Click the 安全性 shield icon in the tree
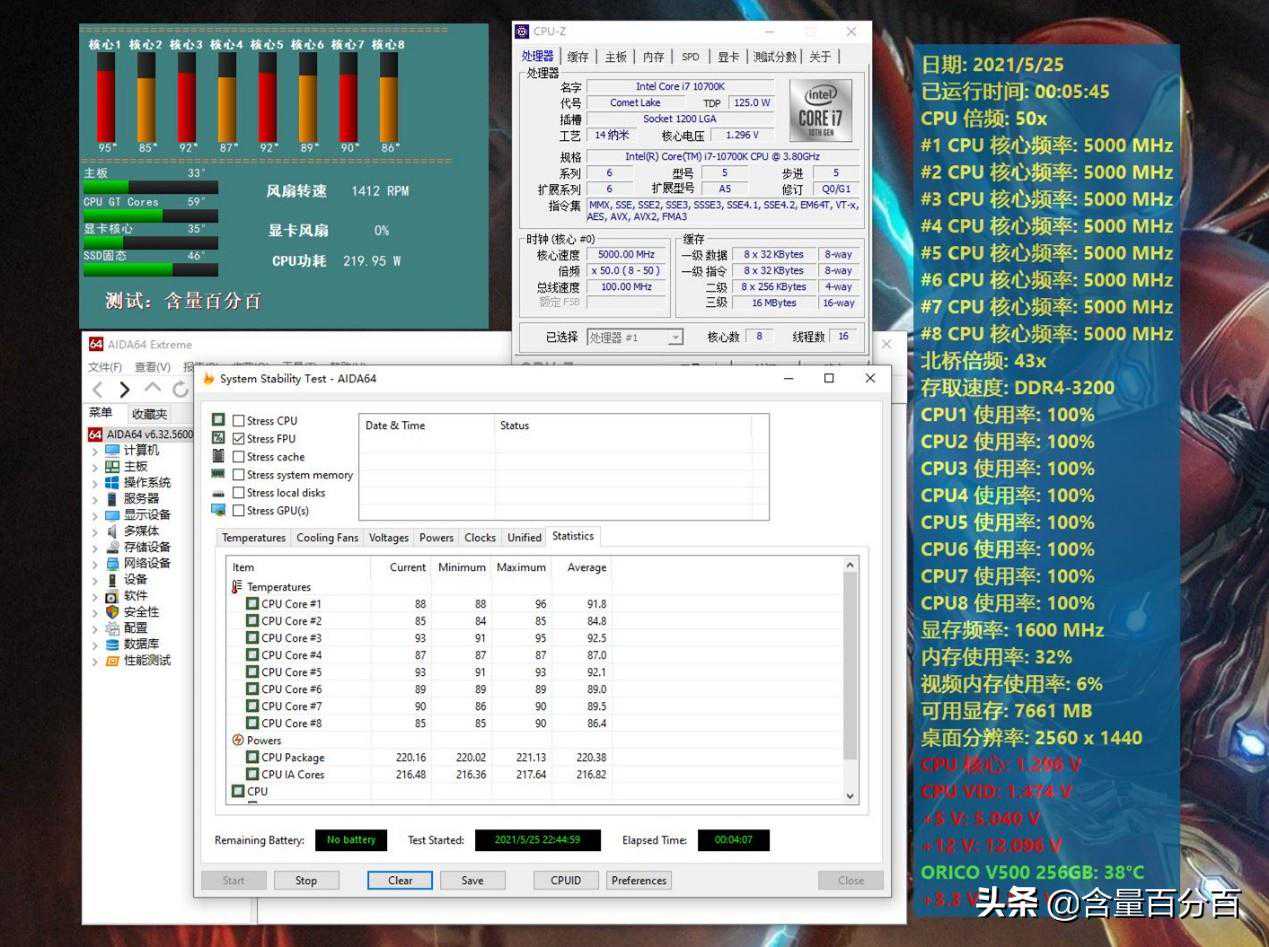 click(112, 612)
